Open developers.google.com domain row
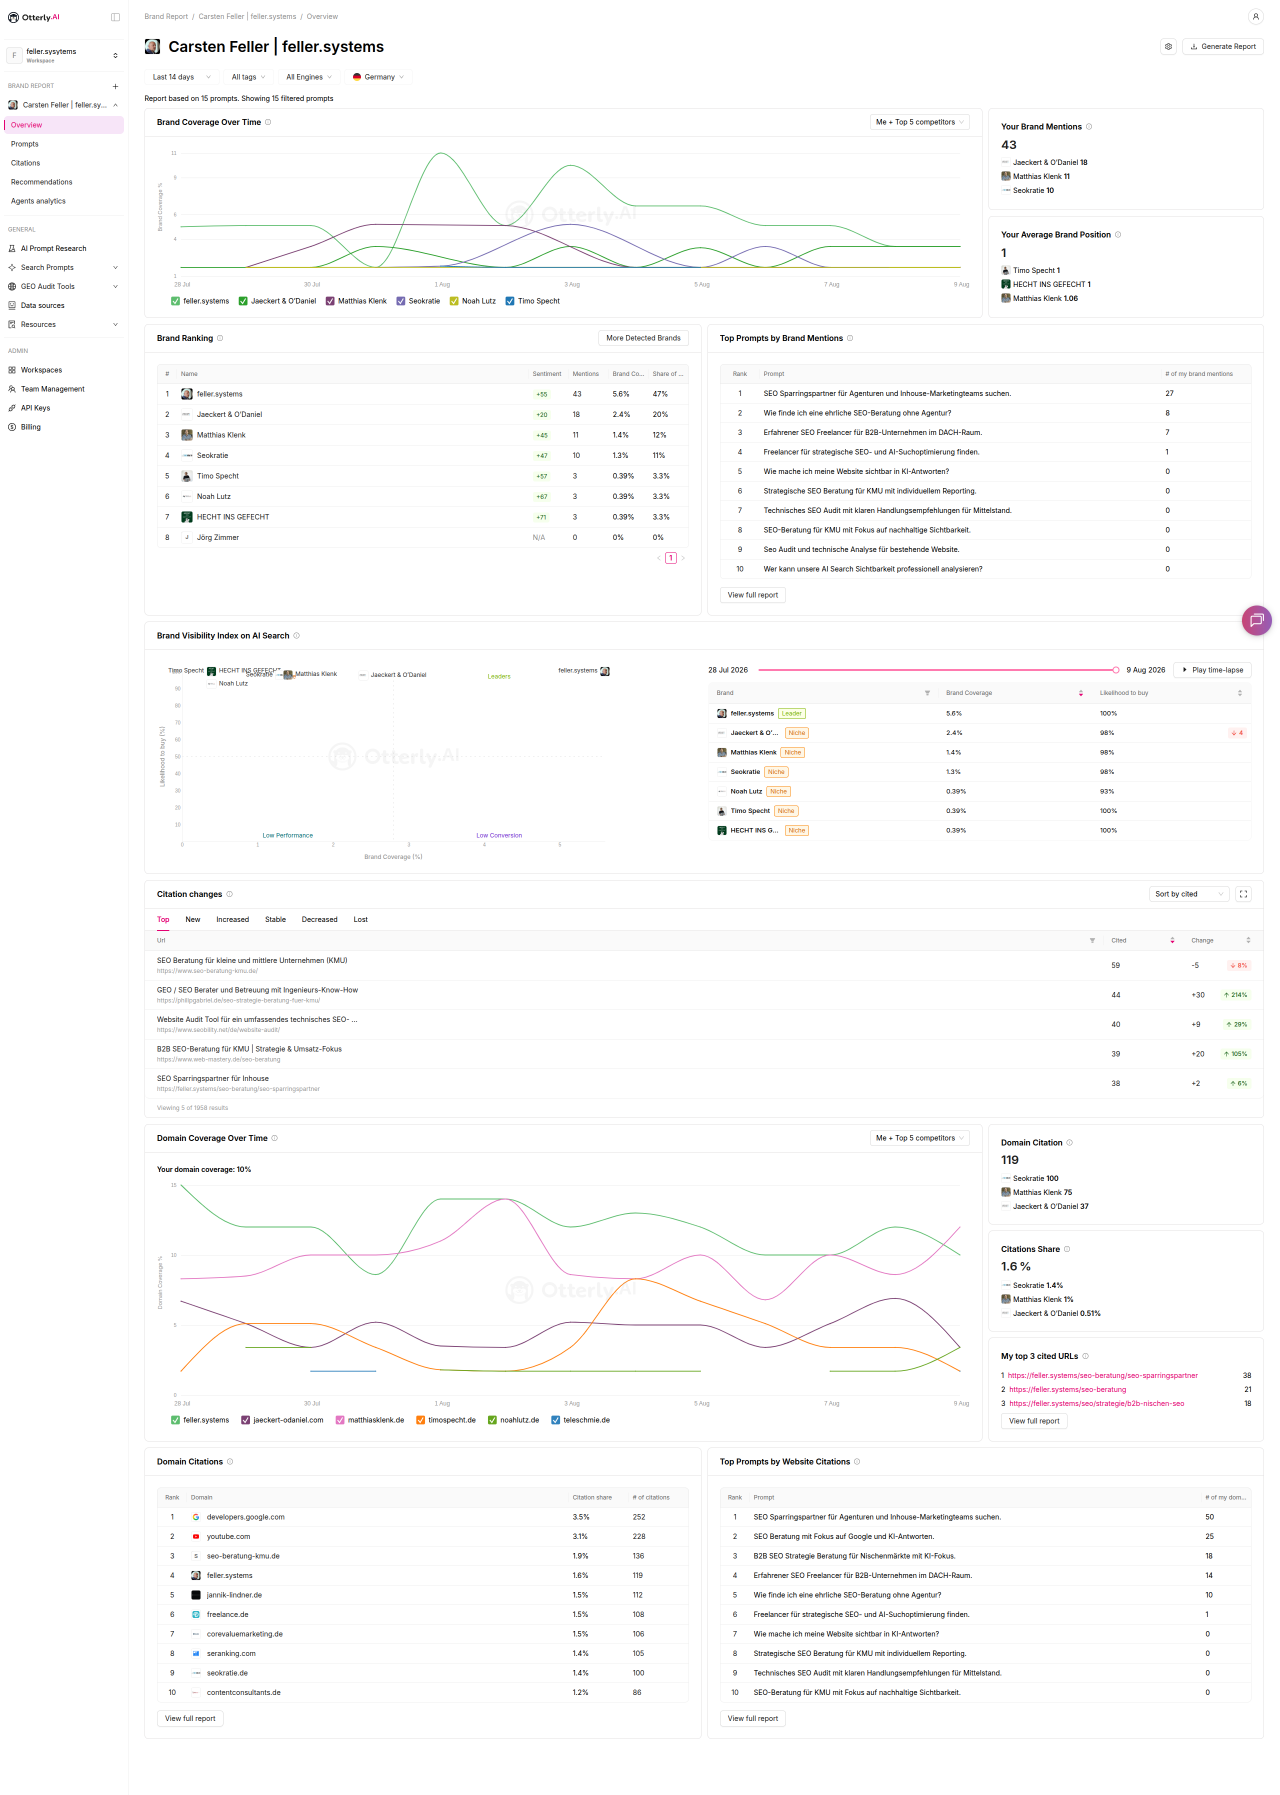This screenshot has height=1795, width=1280. click(423, 1517)
